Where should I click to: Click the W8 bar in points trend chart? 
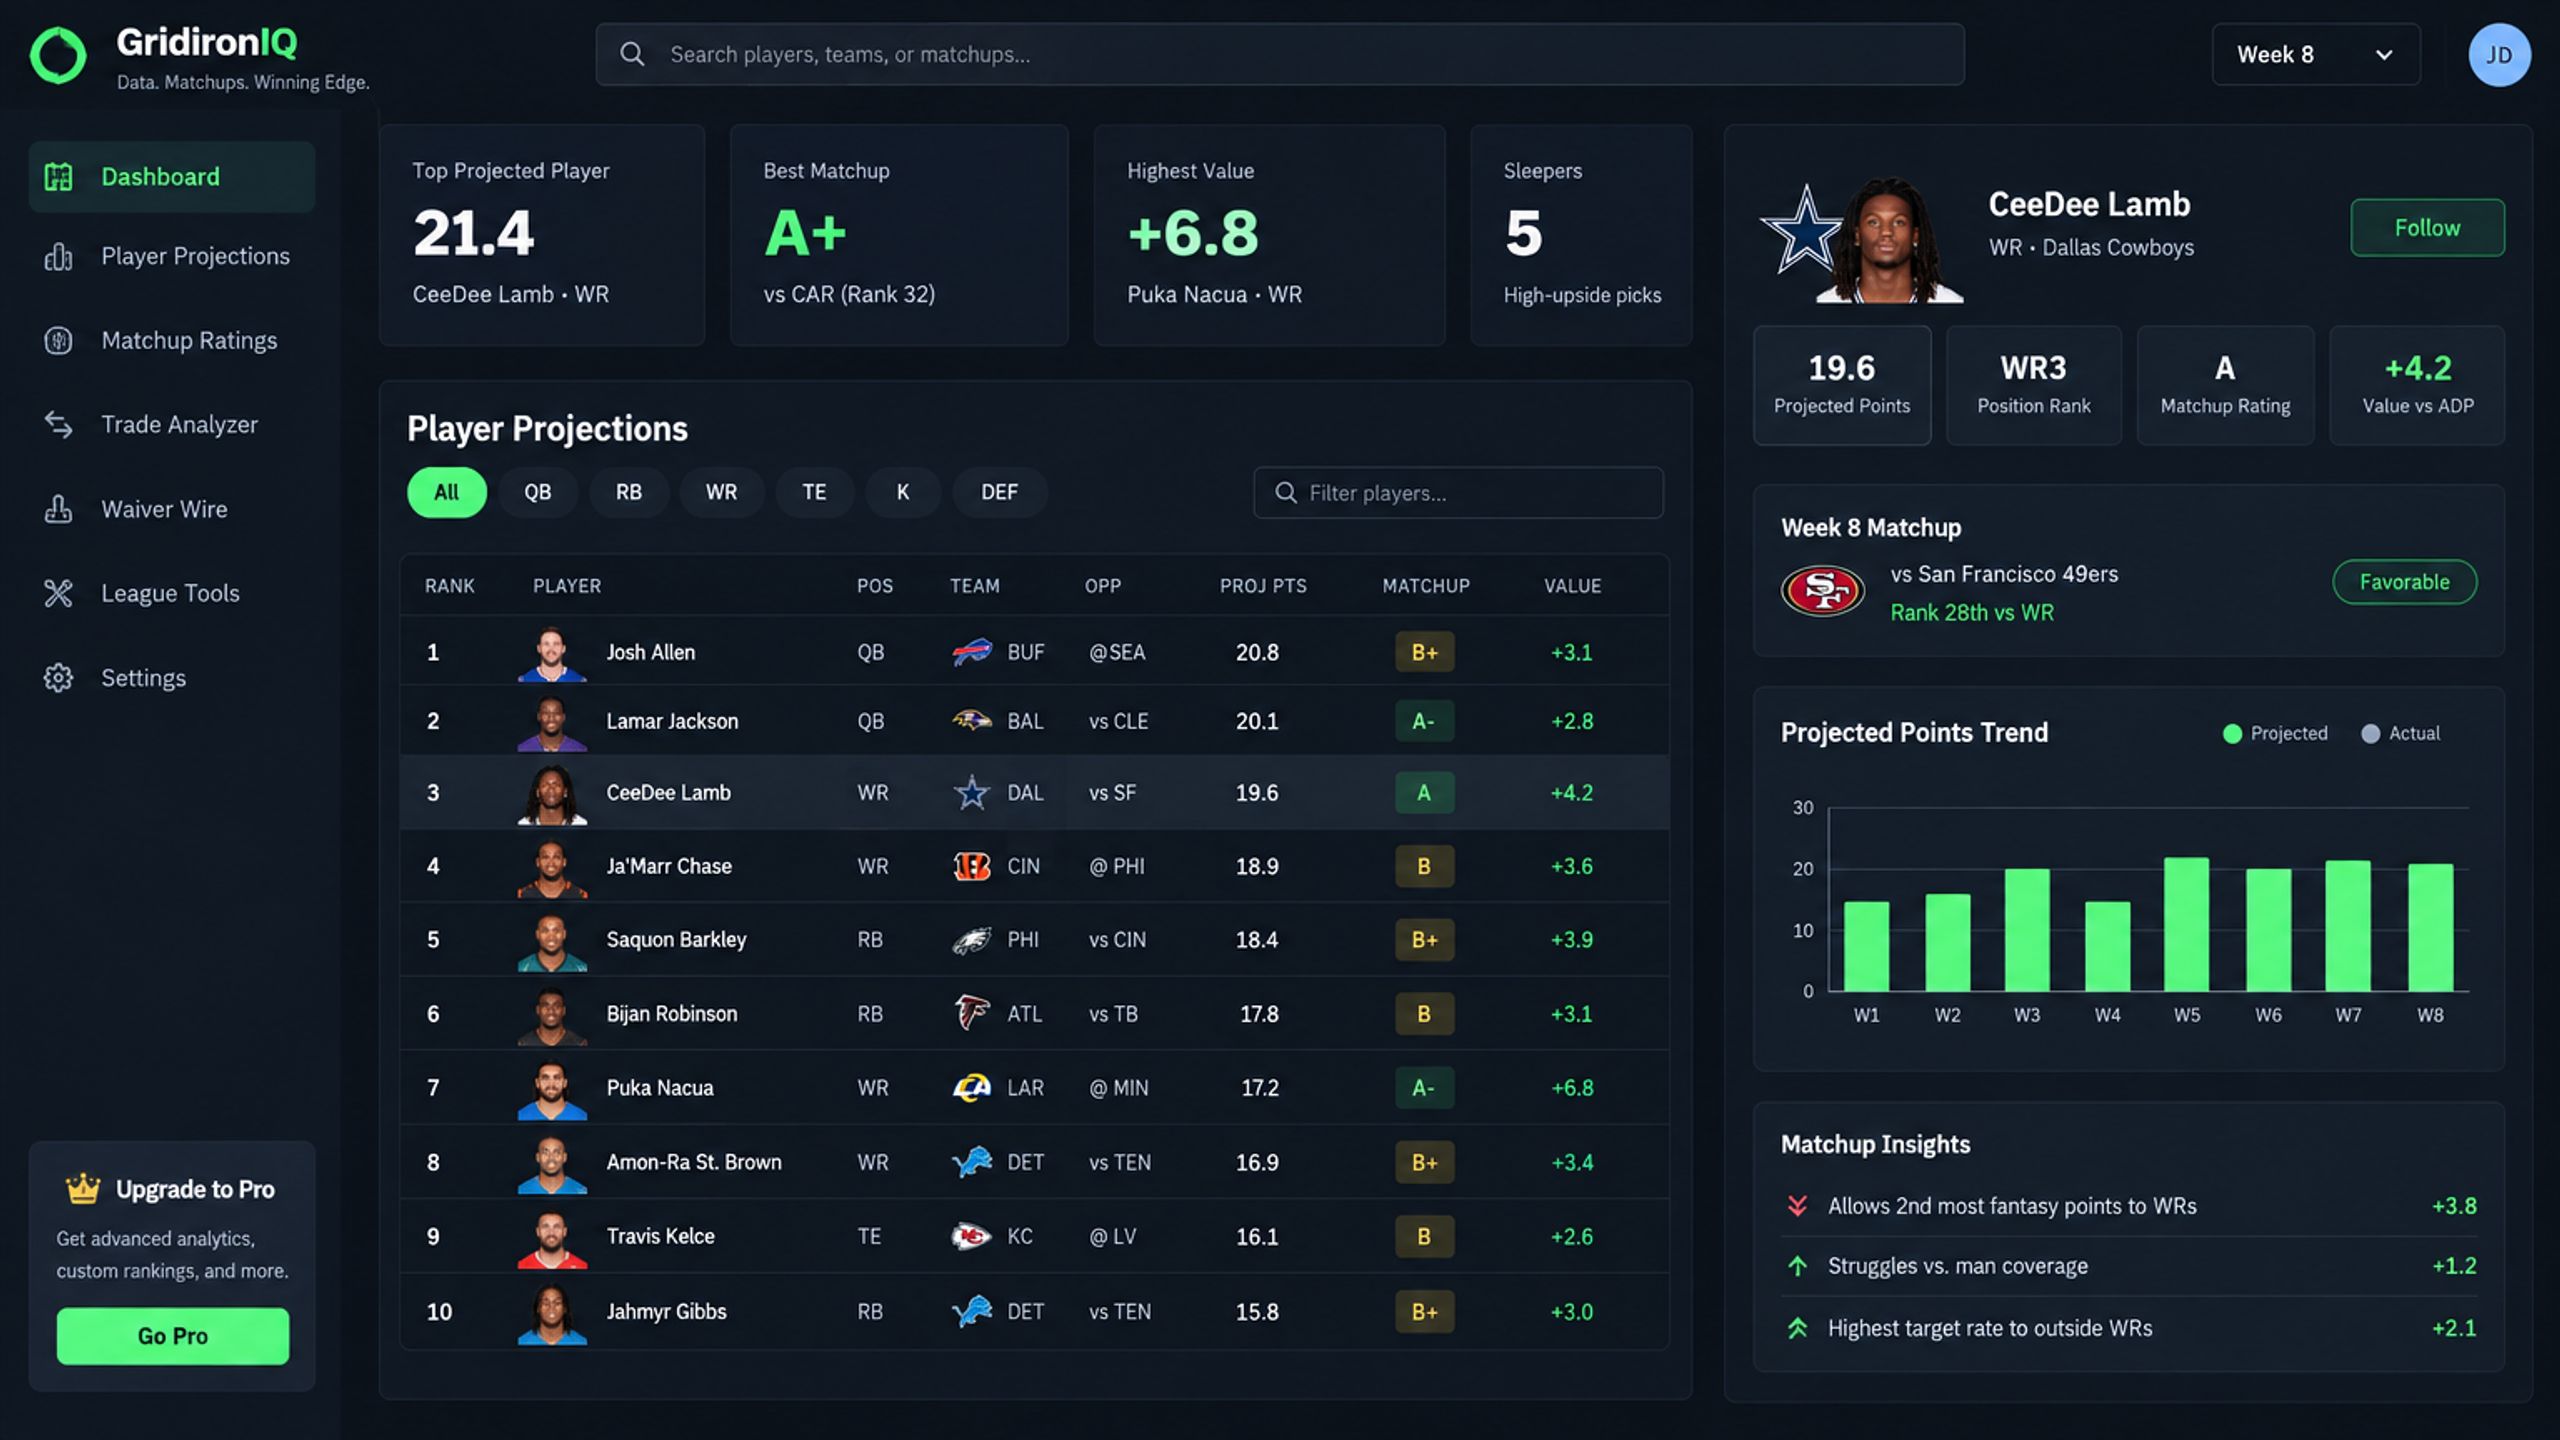tap(2431, 927)
